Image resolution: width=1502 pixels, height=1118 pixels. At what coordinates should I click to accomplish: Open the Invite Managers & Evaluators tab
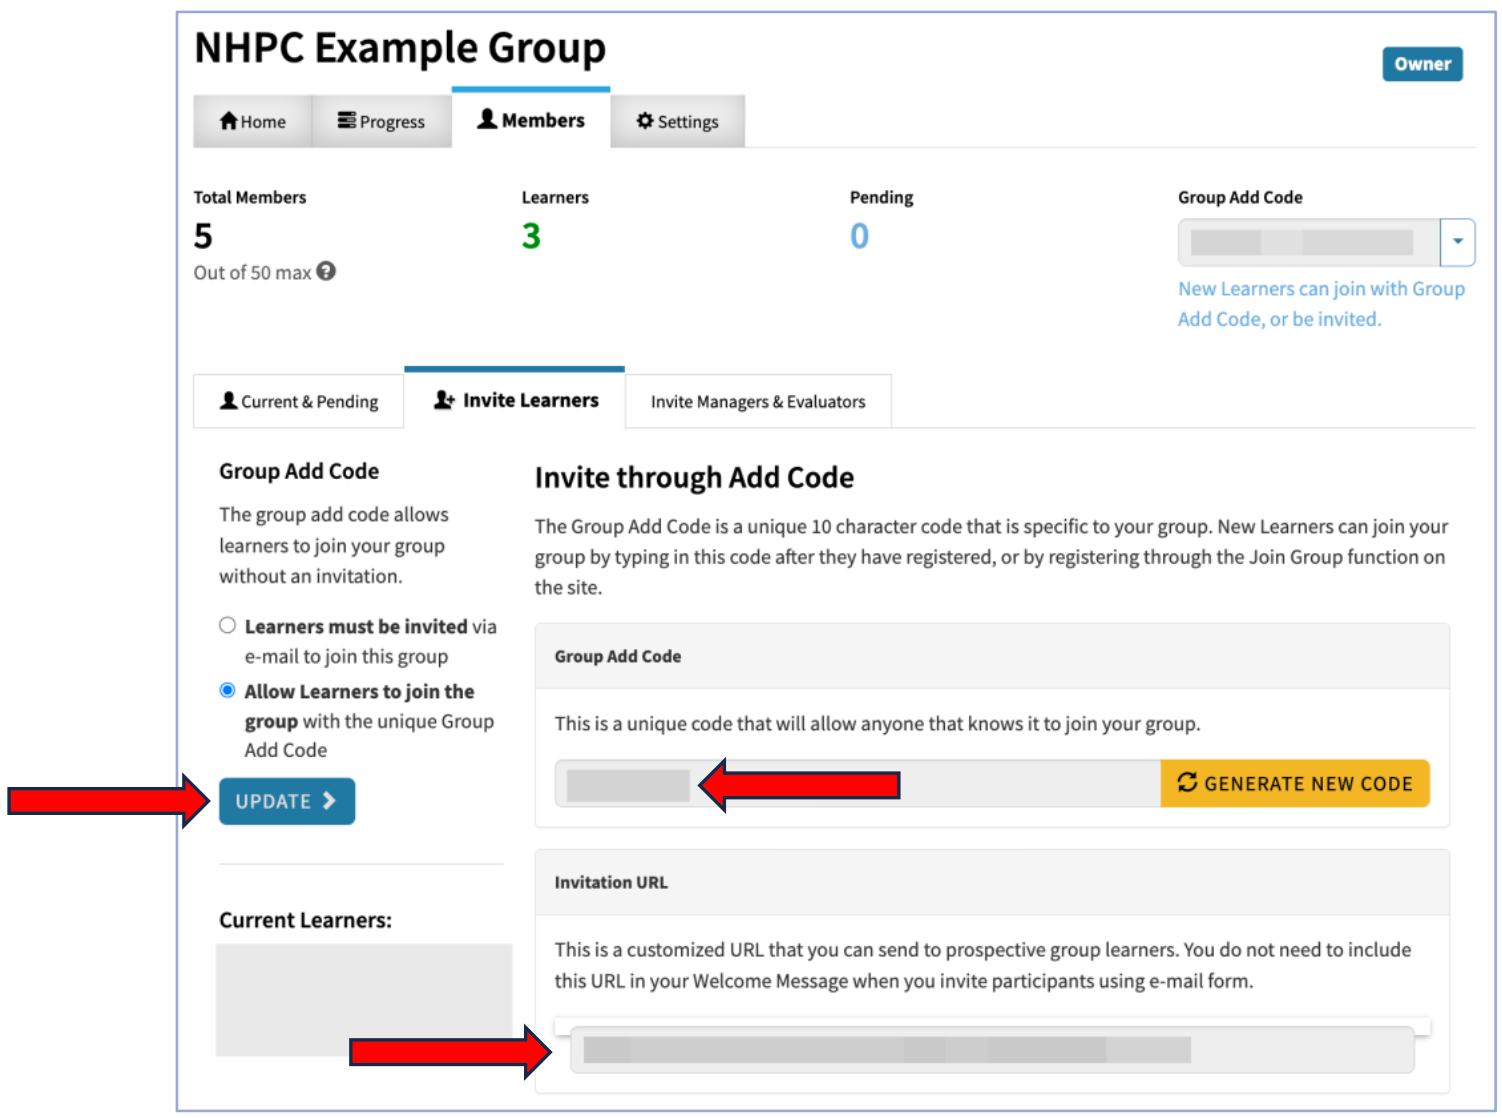point(757,401)
